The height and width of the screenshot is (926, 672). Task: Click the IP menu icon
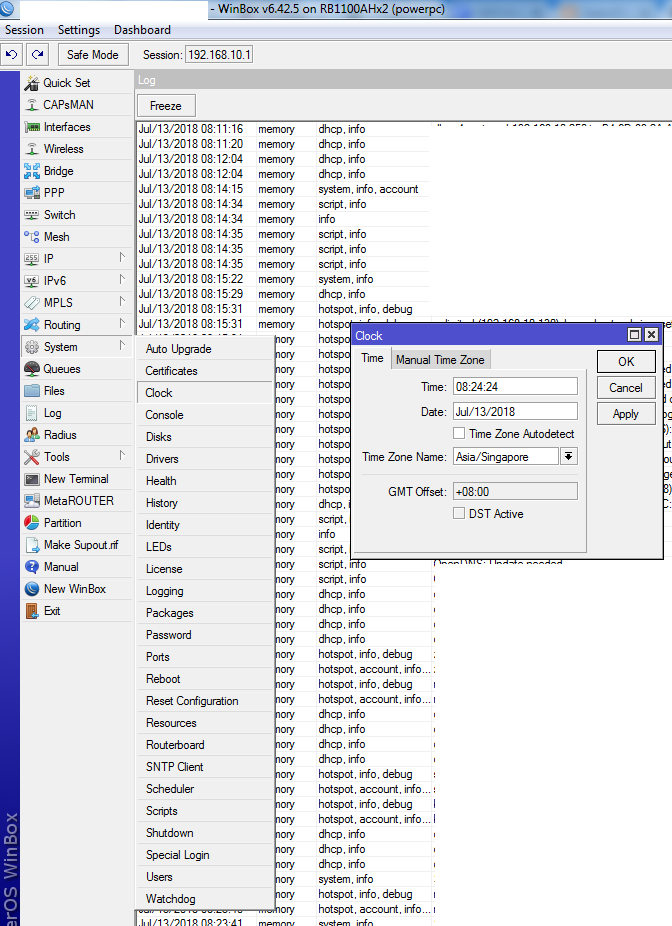[x=31, y=259]
